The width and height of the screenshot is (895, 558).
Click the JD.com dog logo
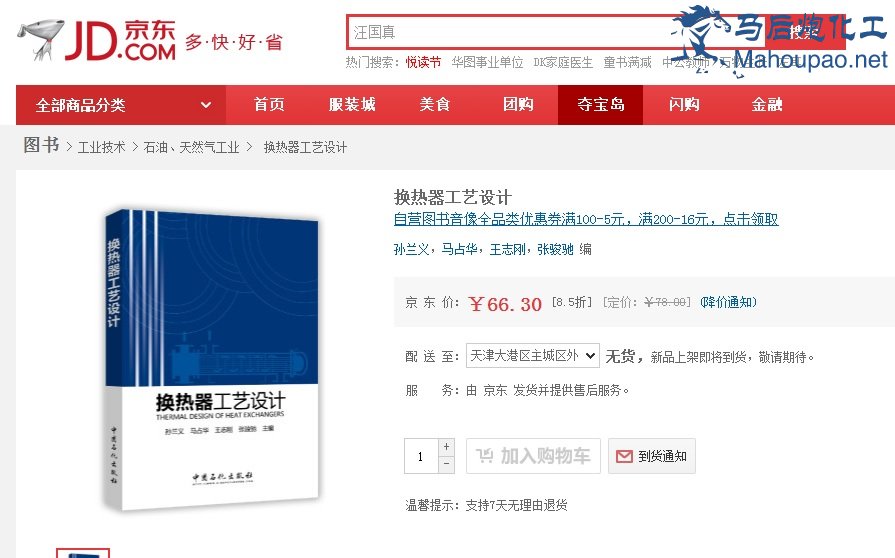coord(42,40)
